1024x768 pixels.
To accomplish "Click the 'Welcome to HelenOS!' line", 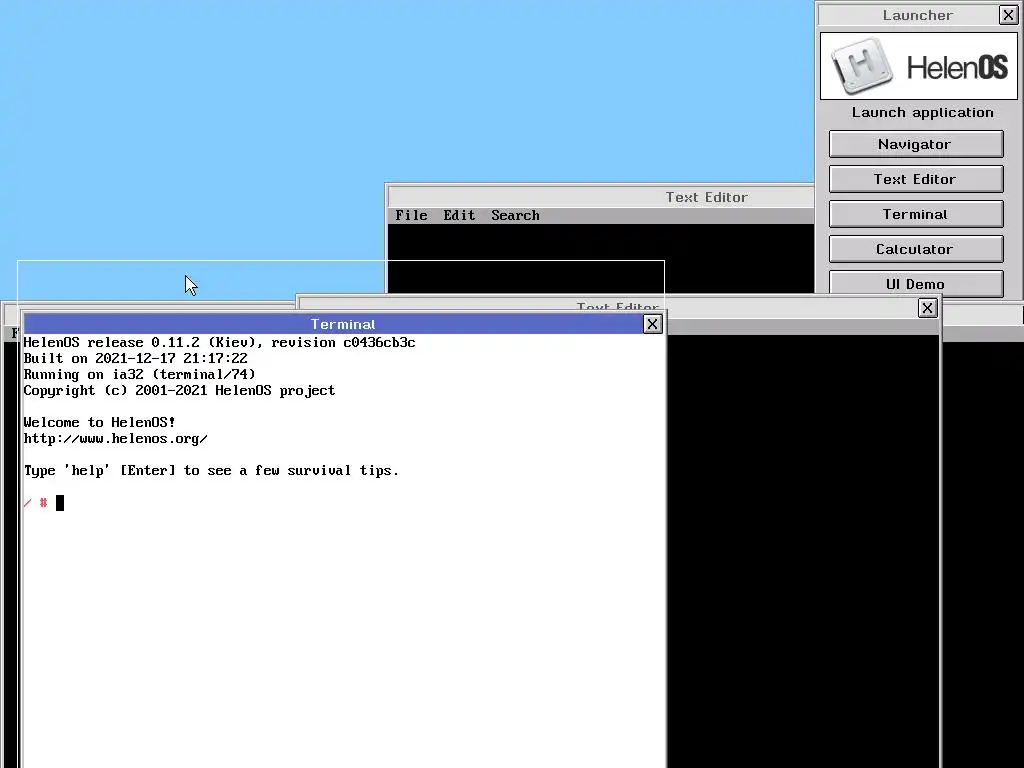I will (x=99, y=423).
